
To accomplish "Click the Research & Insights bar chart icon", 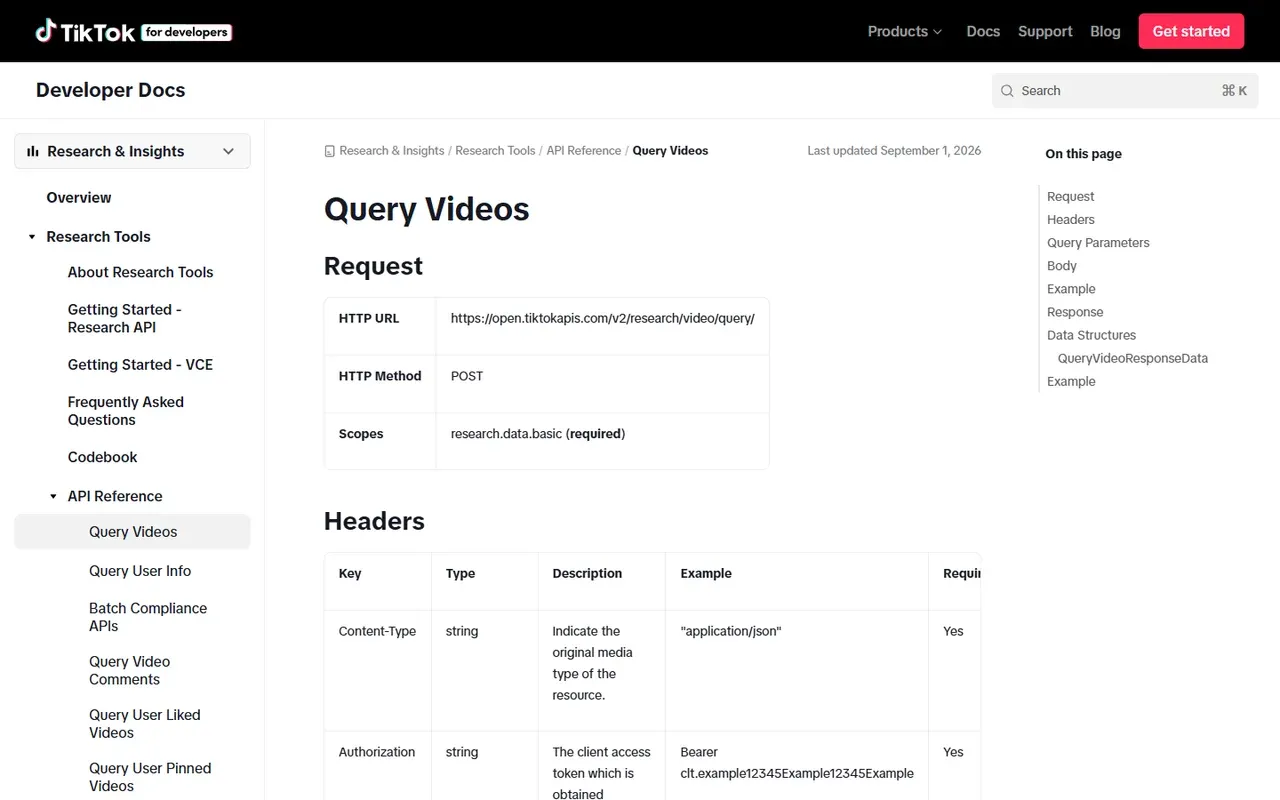I will coord(33,151).
